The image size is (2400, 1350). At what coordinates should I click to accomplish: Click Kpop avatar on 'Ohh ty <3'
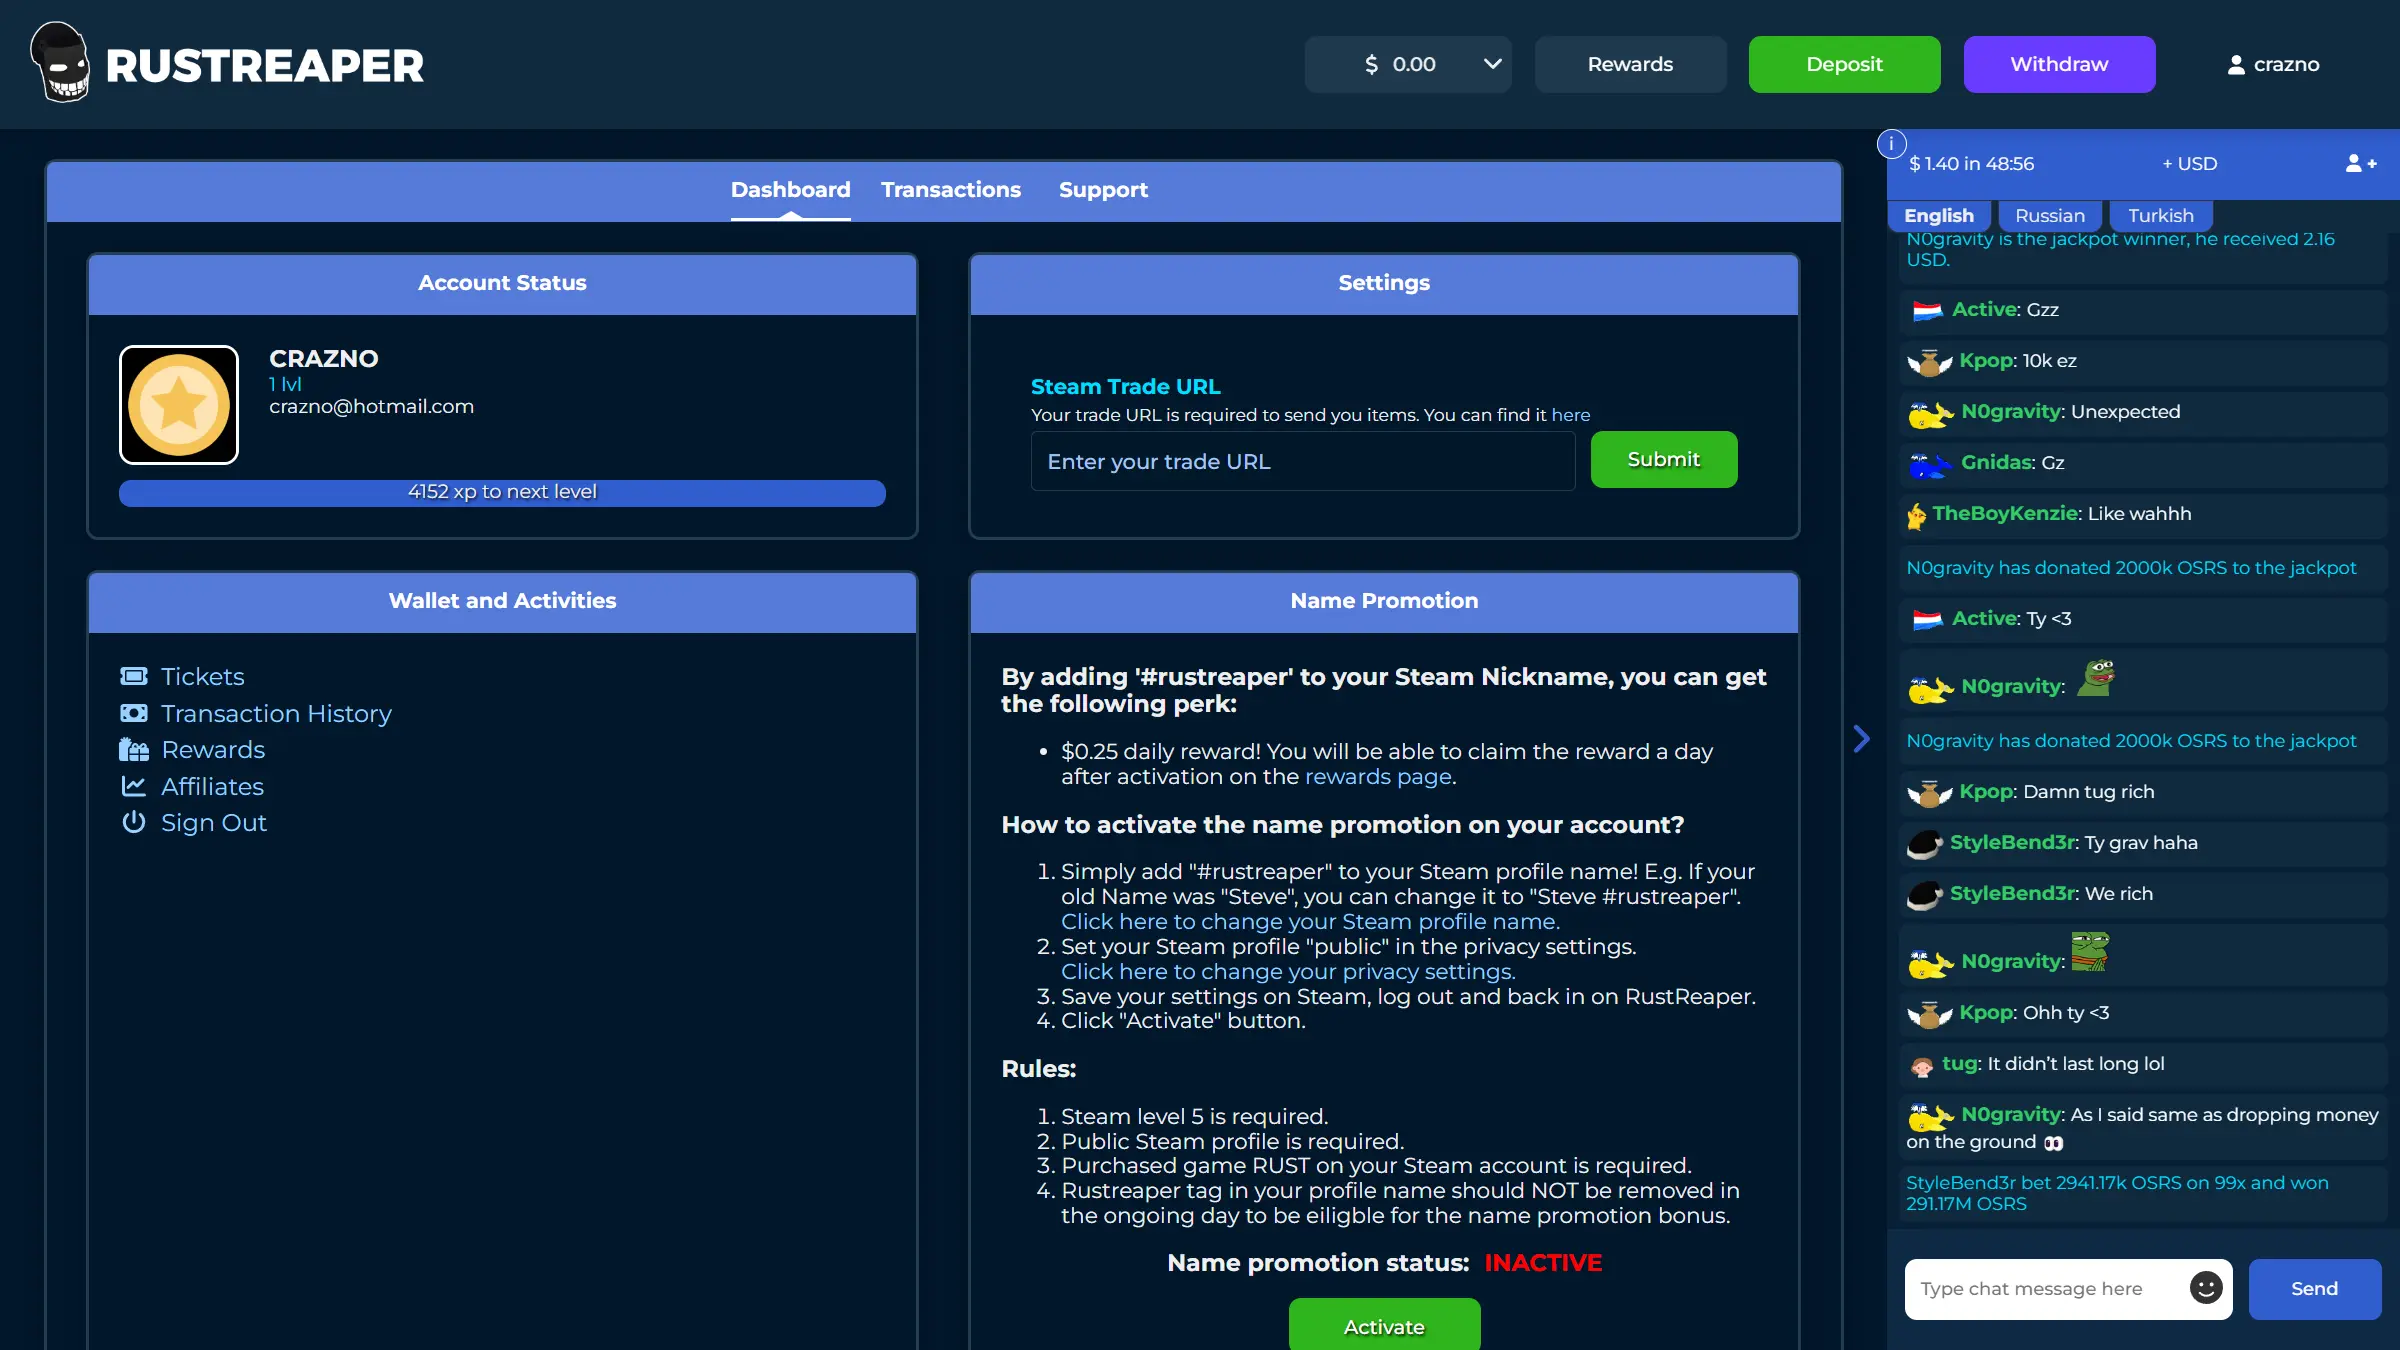tap(1930, 1014)
